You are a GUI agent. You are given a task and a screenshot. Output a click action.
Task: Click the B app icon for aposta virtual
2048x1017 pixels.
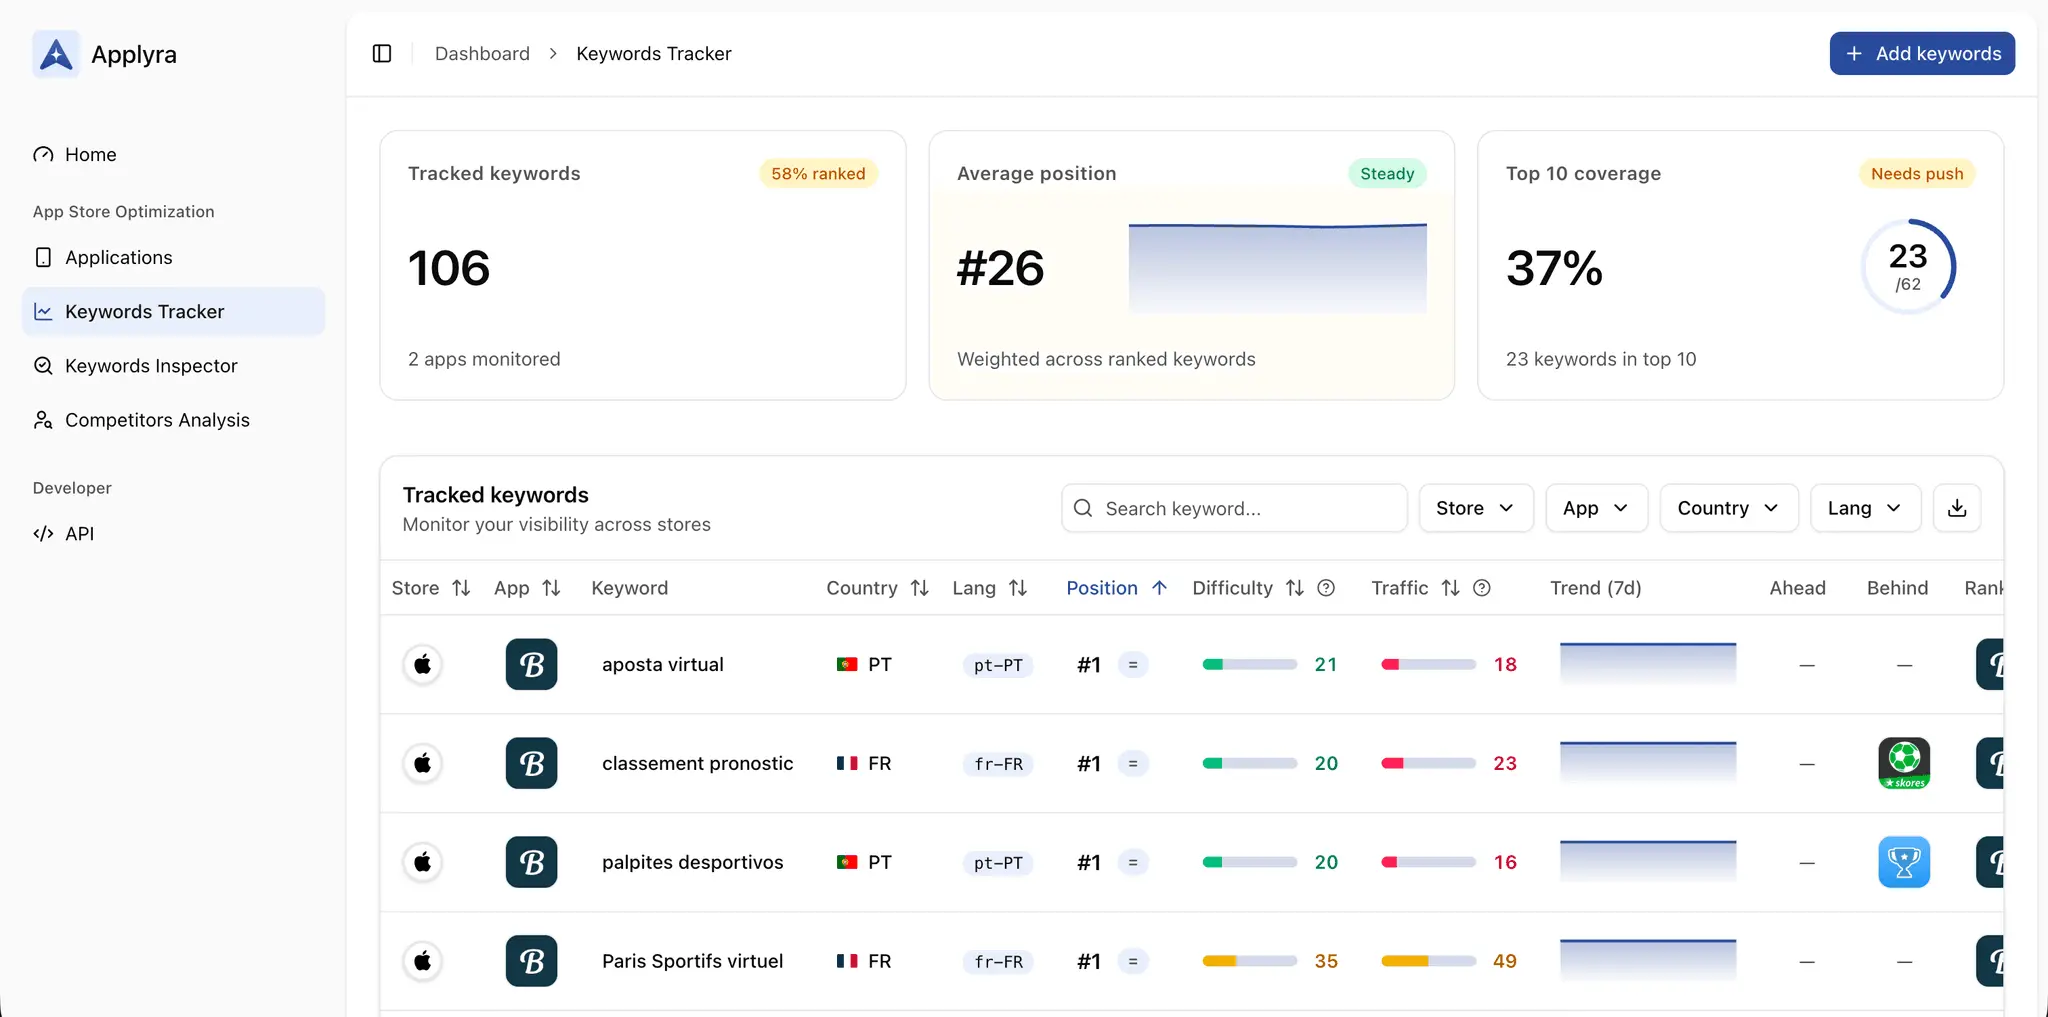click(532, 665)
